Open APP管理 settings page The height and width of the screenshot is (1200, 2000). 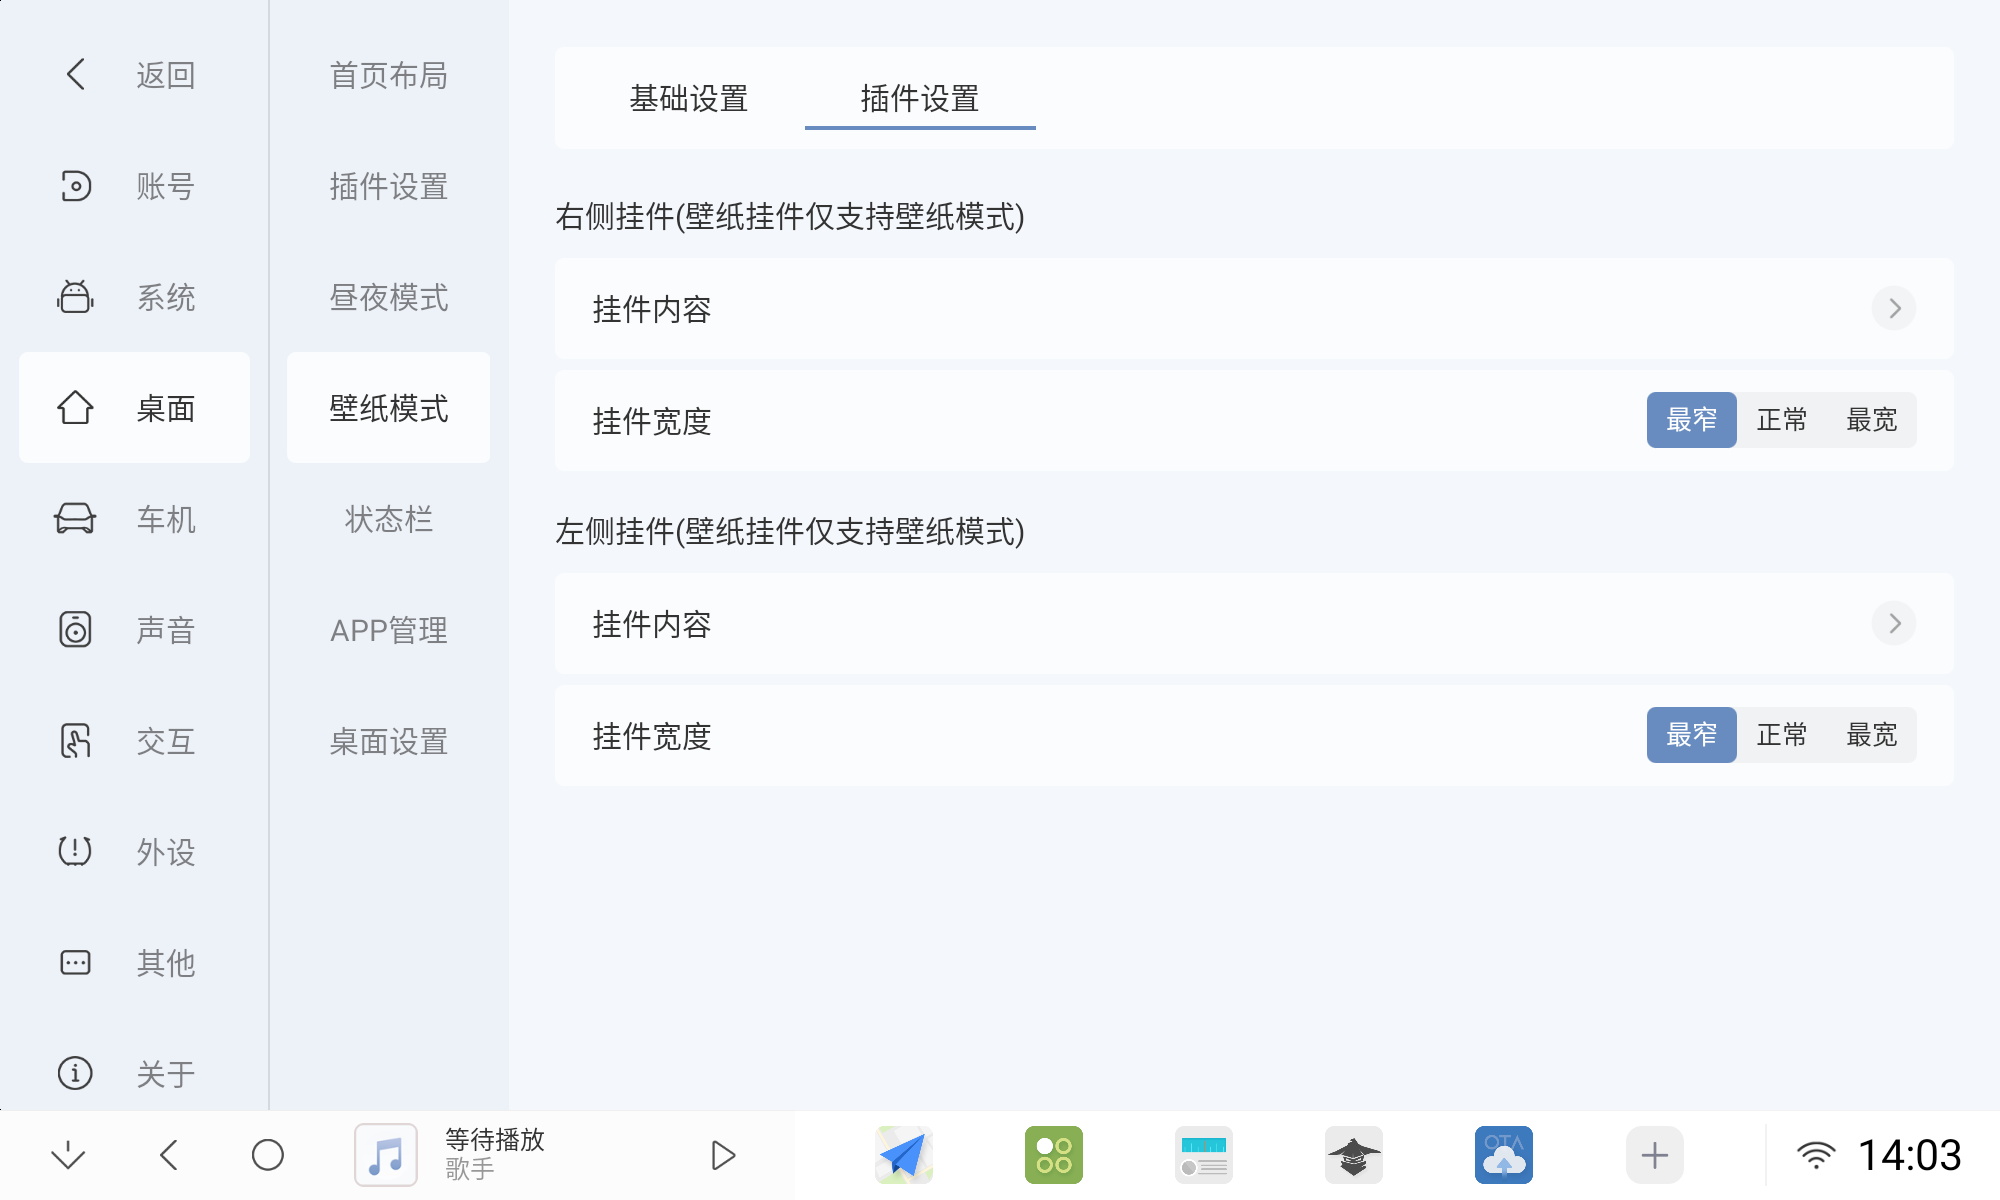pos(388,630)
